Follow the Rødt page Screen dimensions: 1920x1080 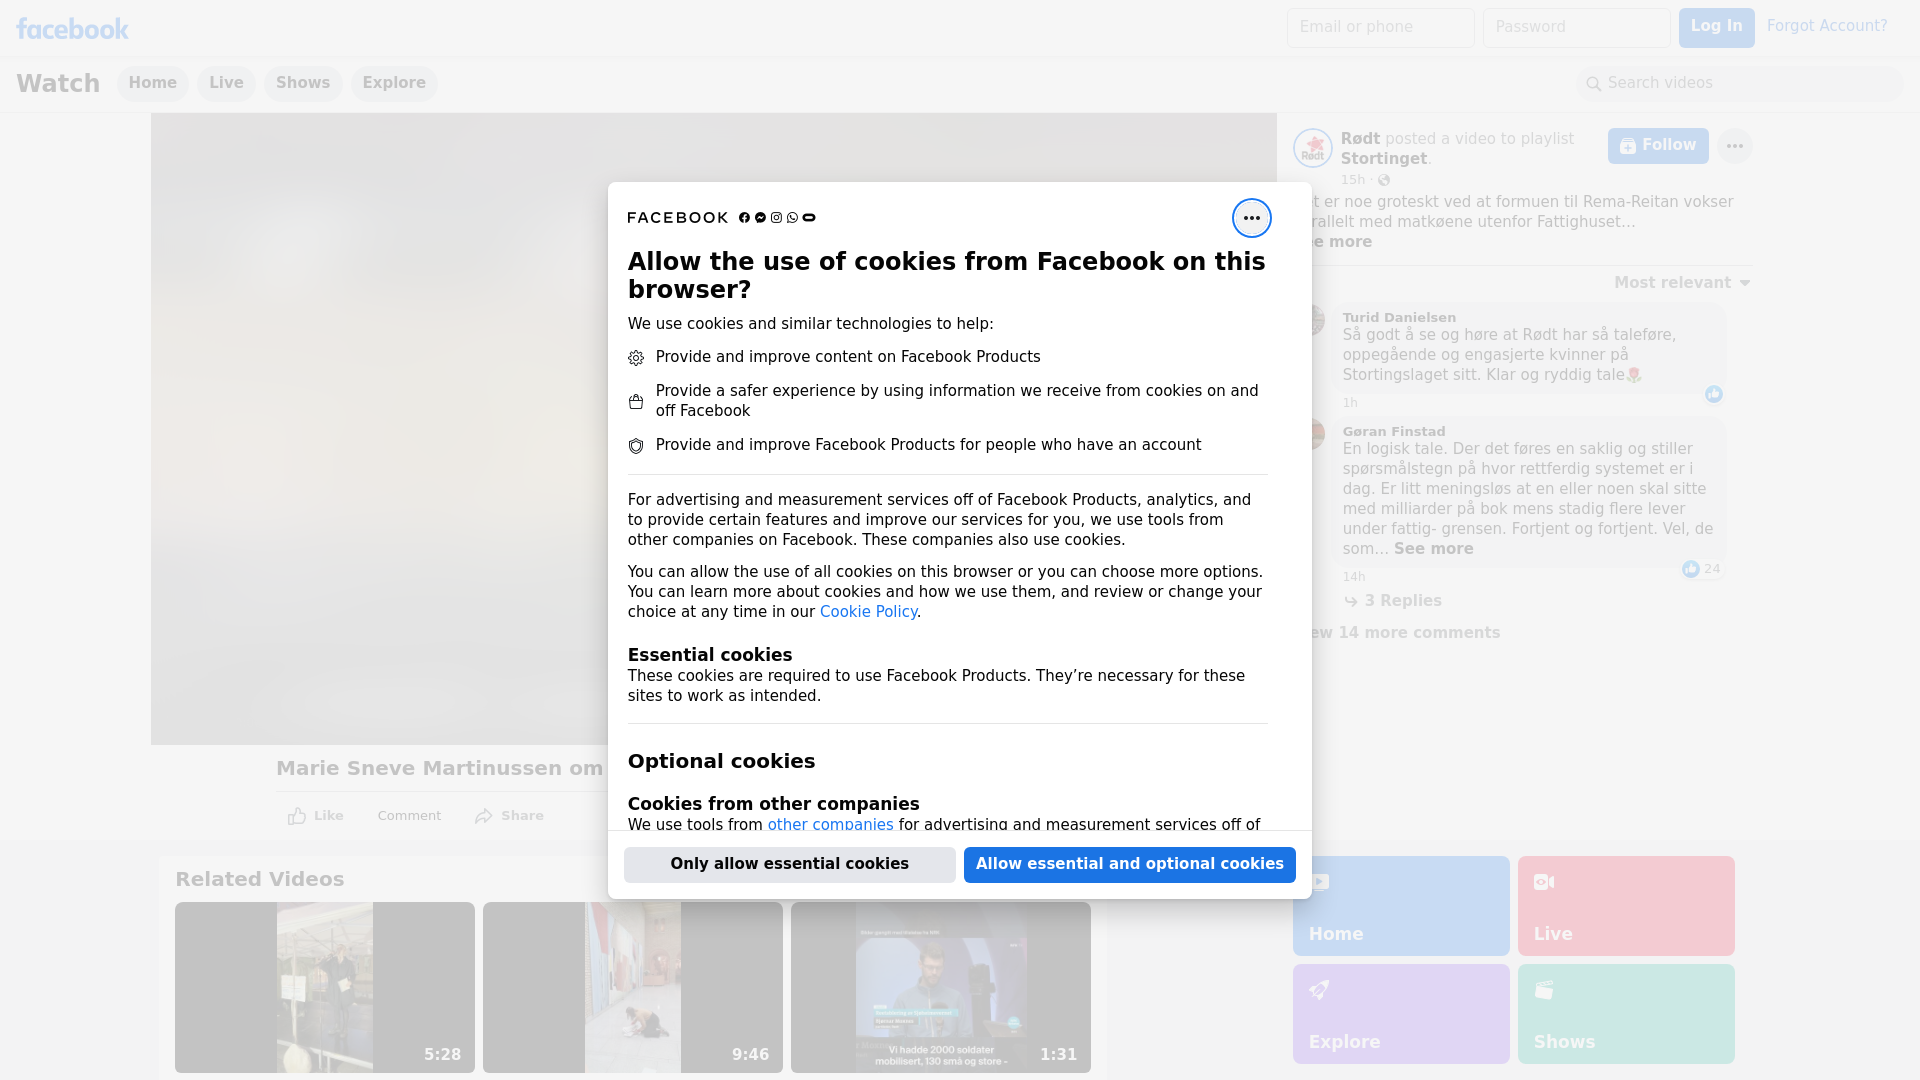1658,146
